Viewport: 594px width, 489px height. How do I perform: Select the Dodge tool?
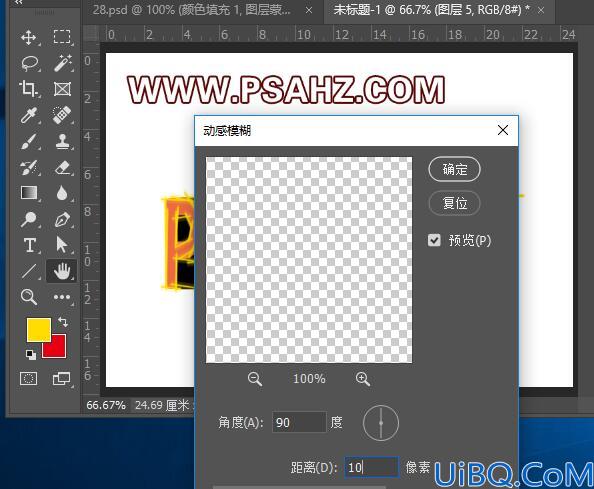28,219
